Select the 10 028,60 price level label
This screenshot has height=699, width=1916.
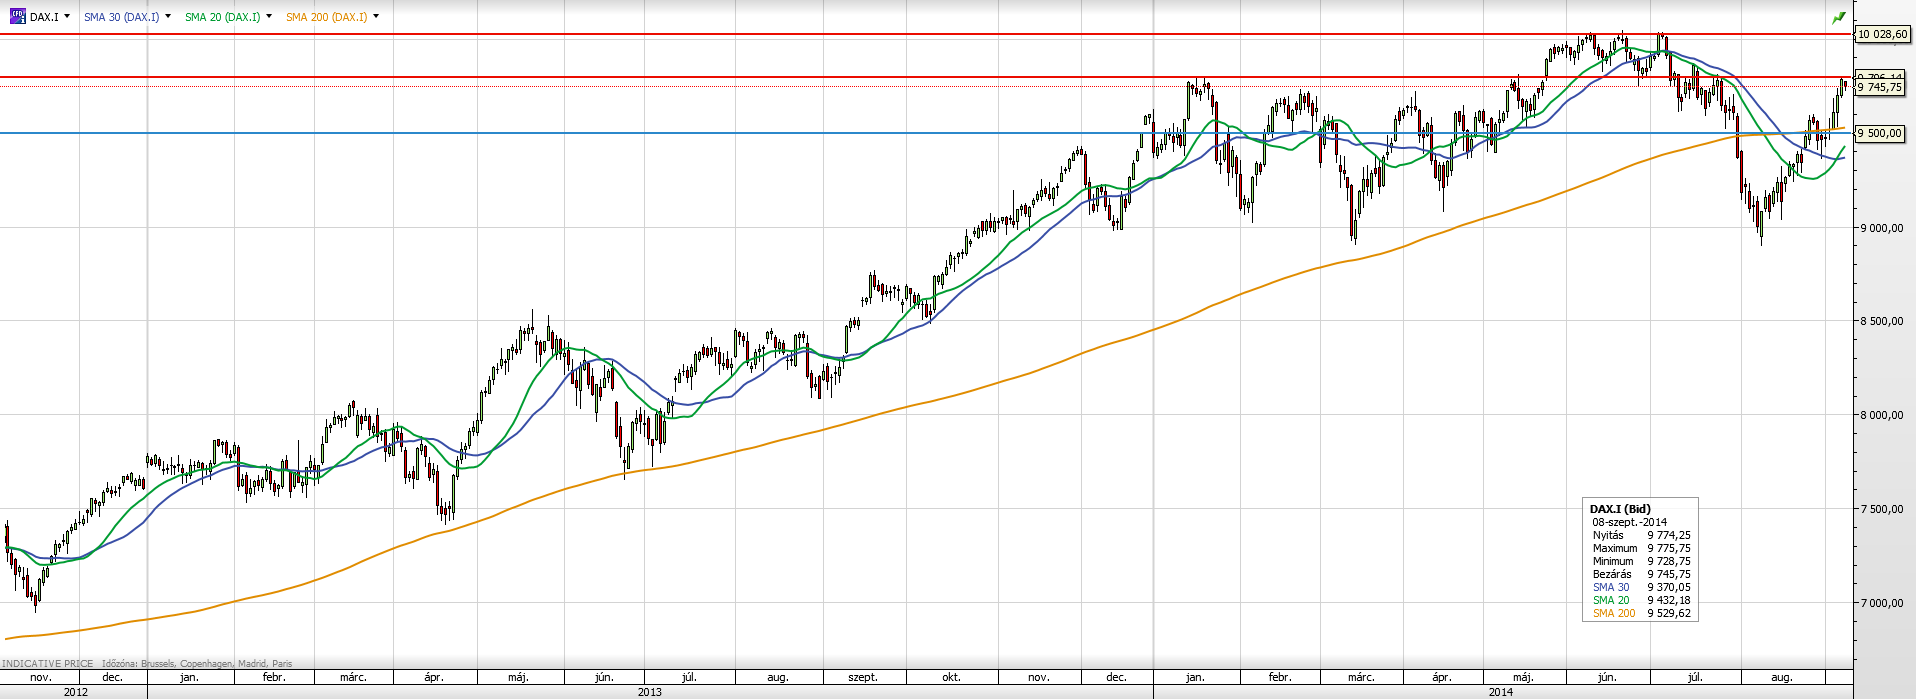pos(1882,34)
